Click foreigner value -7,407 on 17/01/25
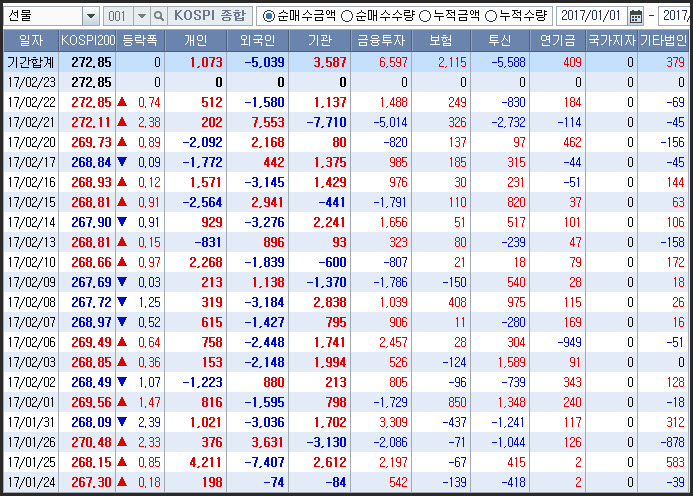This screenshot has width=693, height=496. [x=264, y=462]
